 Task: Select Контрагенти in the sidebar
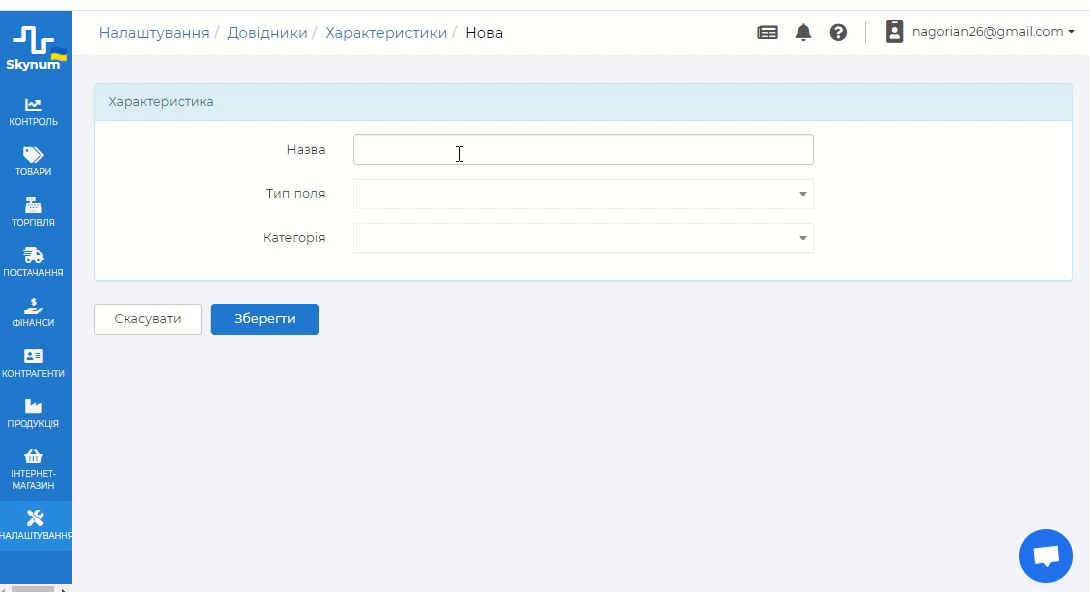pyautogui.click(x=33, y=363)
